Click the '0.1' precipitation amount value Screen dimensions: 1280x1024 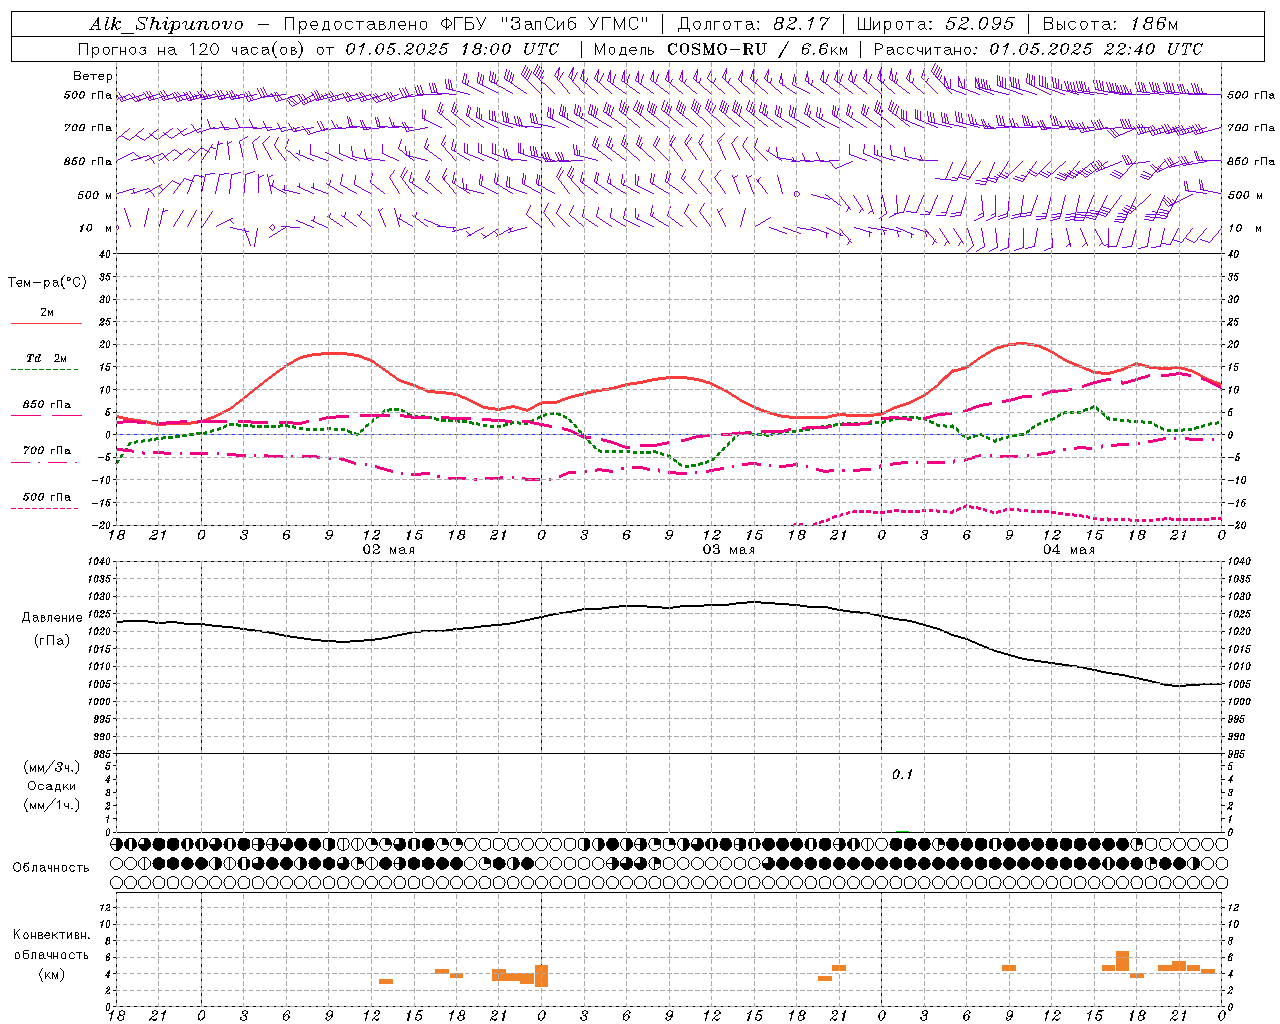coord(903,775)
